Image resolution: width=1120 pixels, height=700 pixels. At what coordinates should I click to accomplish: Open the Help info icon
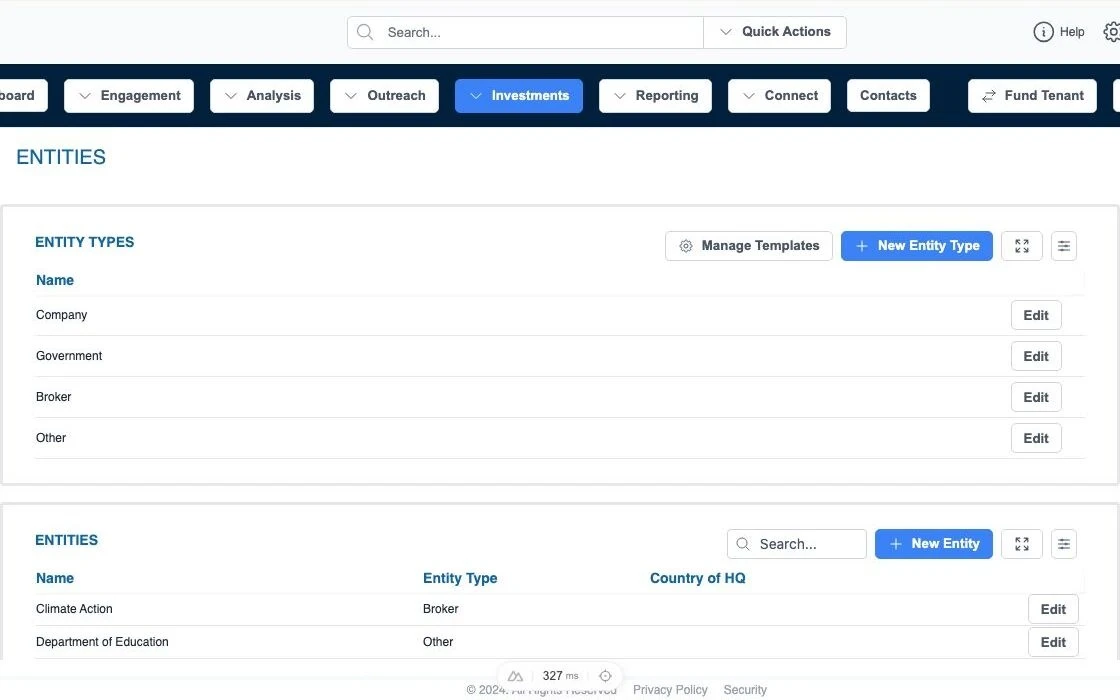point(1043,32)
